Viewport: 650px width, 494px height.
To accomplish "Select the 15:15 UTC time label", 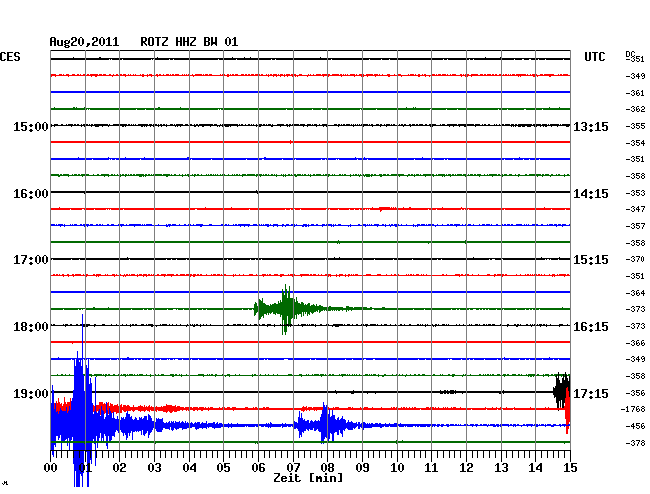I will pos(591,260).
